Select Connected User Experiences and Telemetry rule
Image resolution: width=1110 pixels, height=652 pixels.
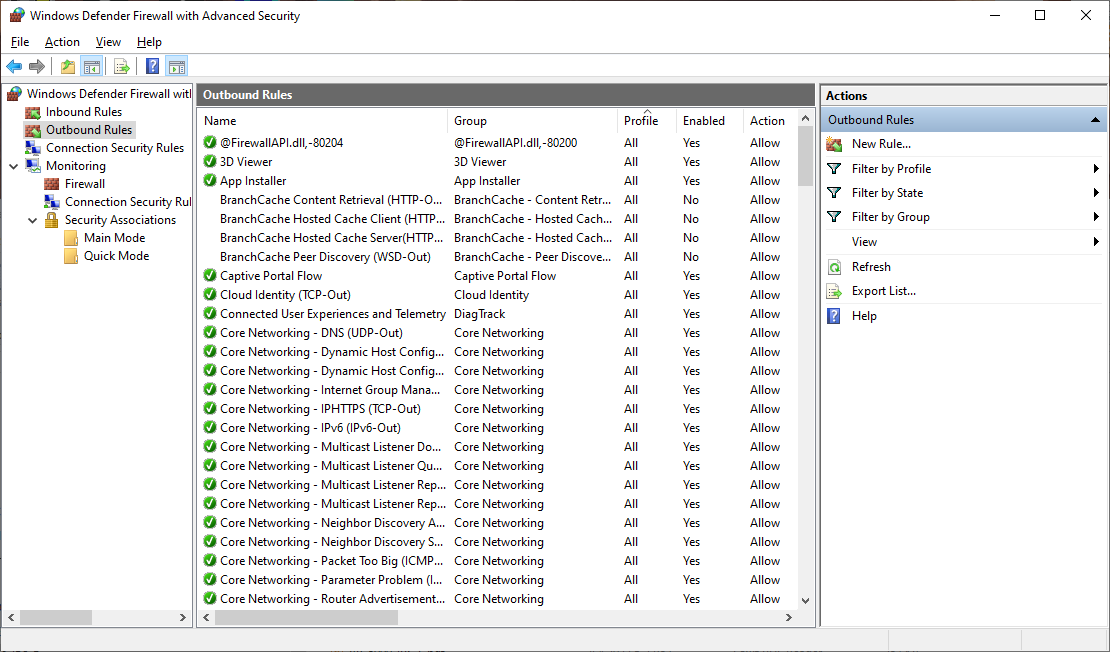333,314
